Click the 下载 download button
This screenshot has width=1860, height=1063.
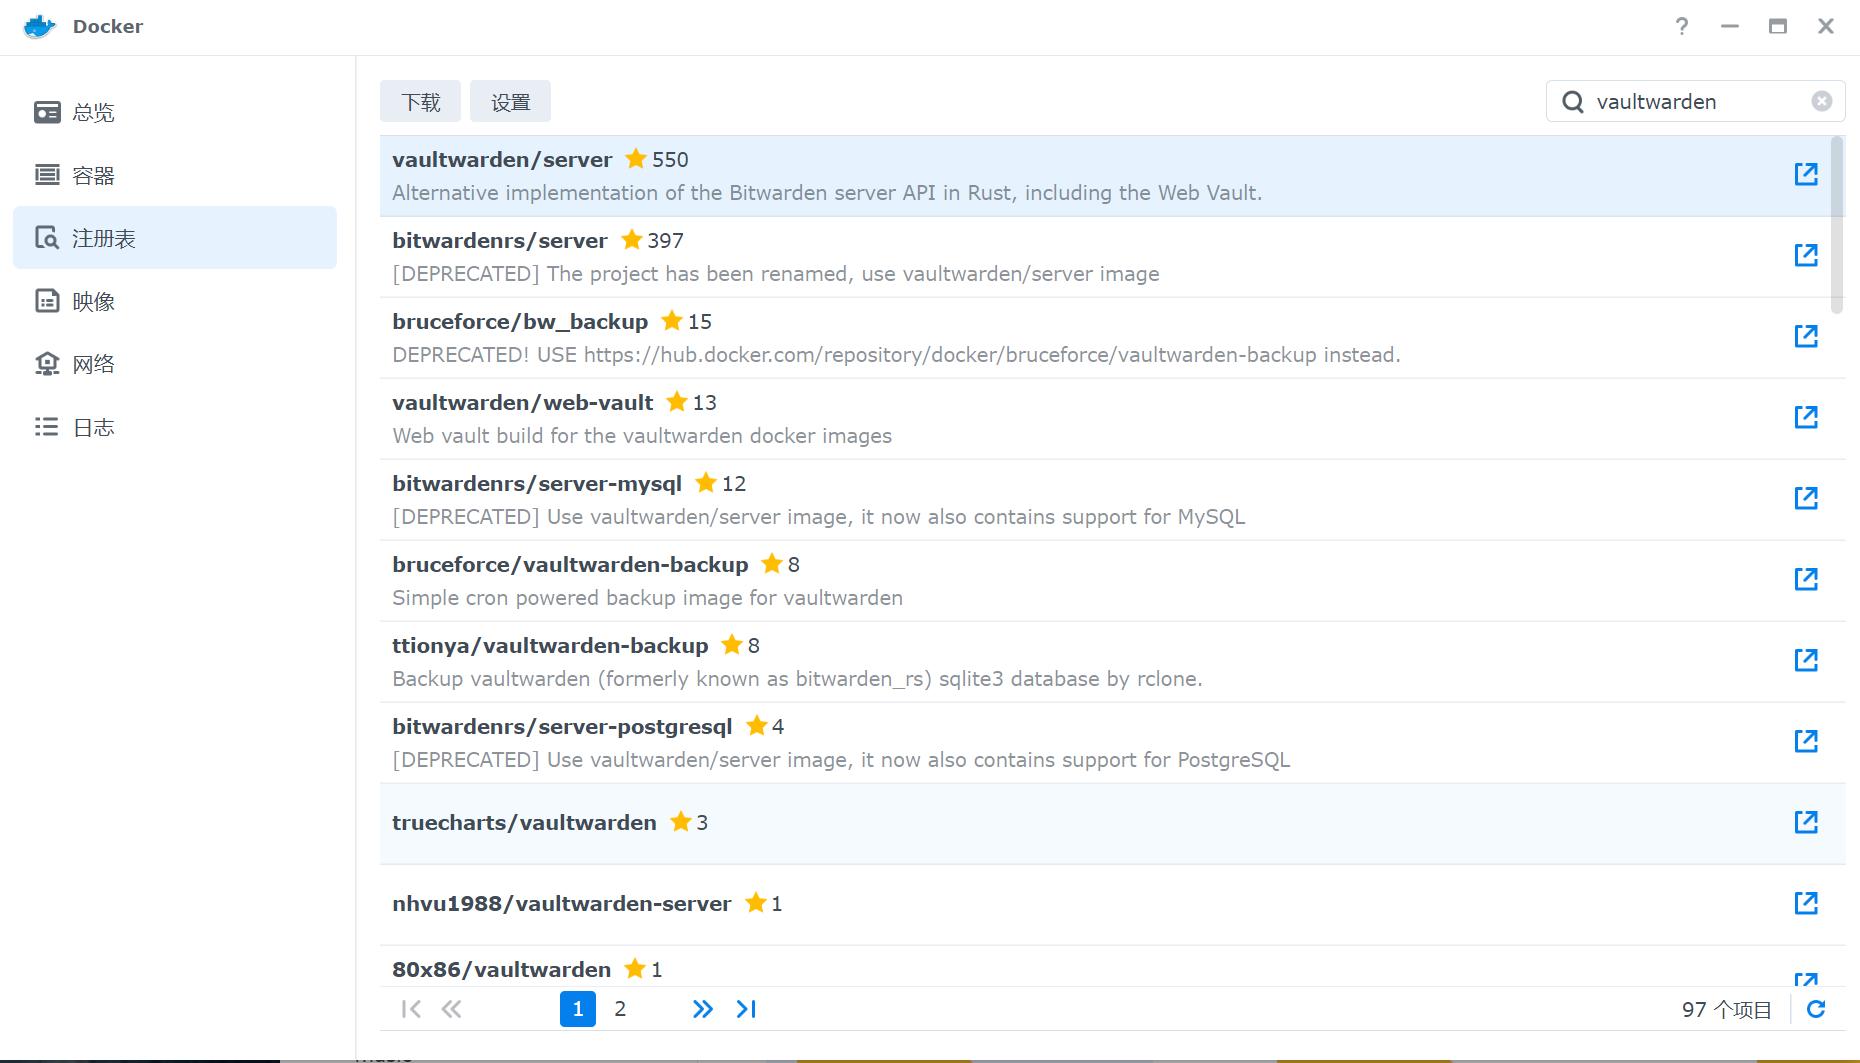[420, 102]
